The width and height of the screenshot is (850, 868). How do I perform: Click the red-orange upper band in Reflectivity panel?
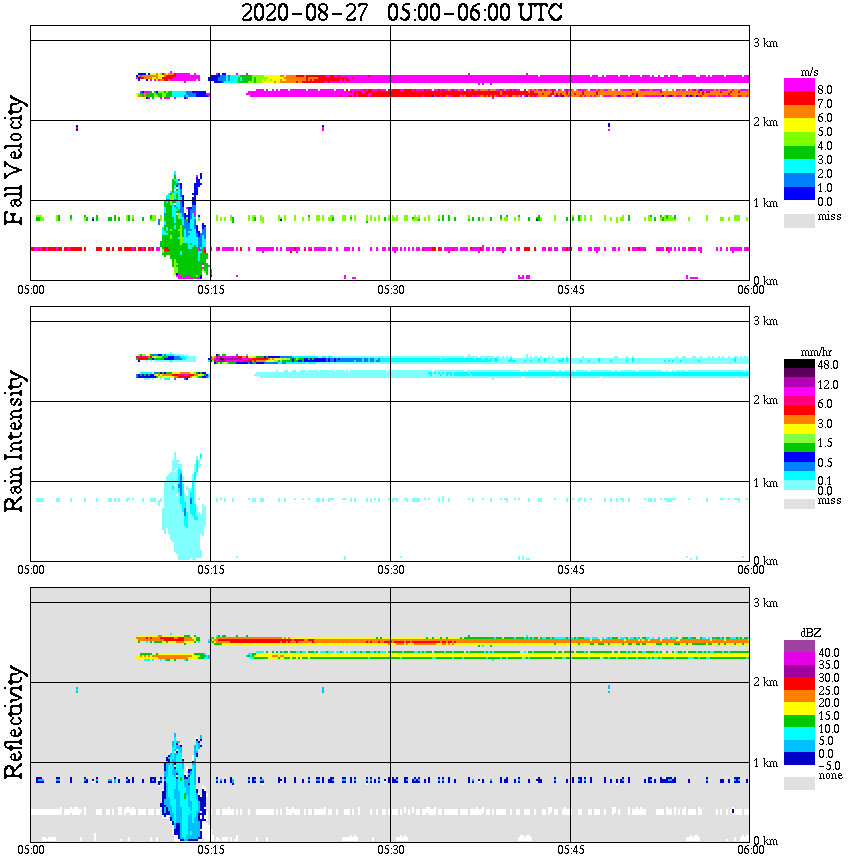(x=479, y=640)
